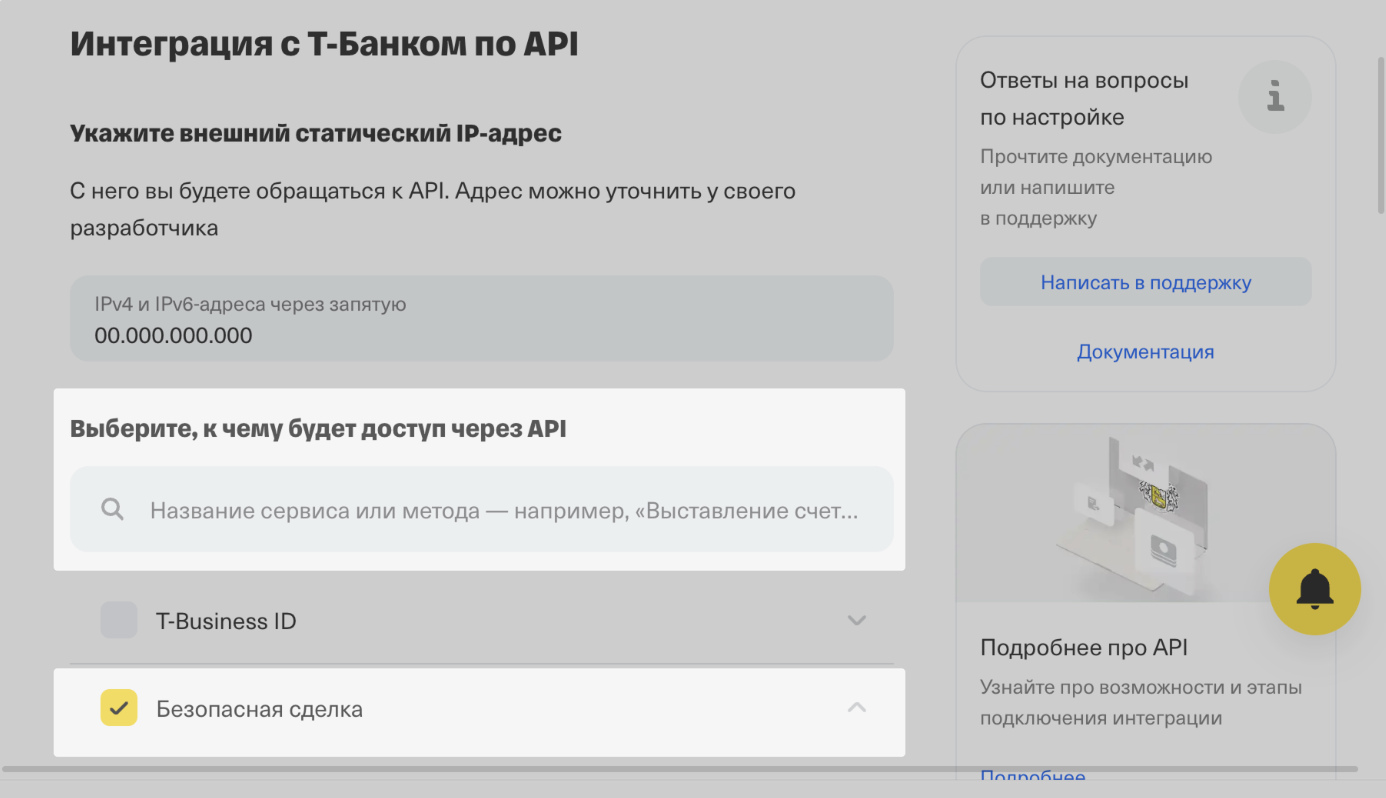Click the magnifier icon in the service search field

point(112,509)
